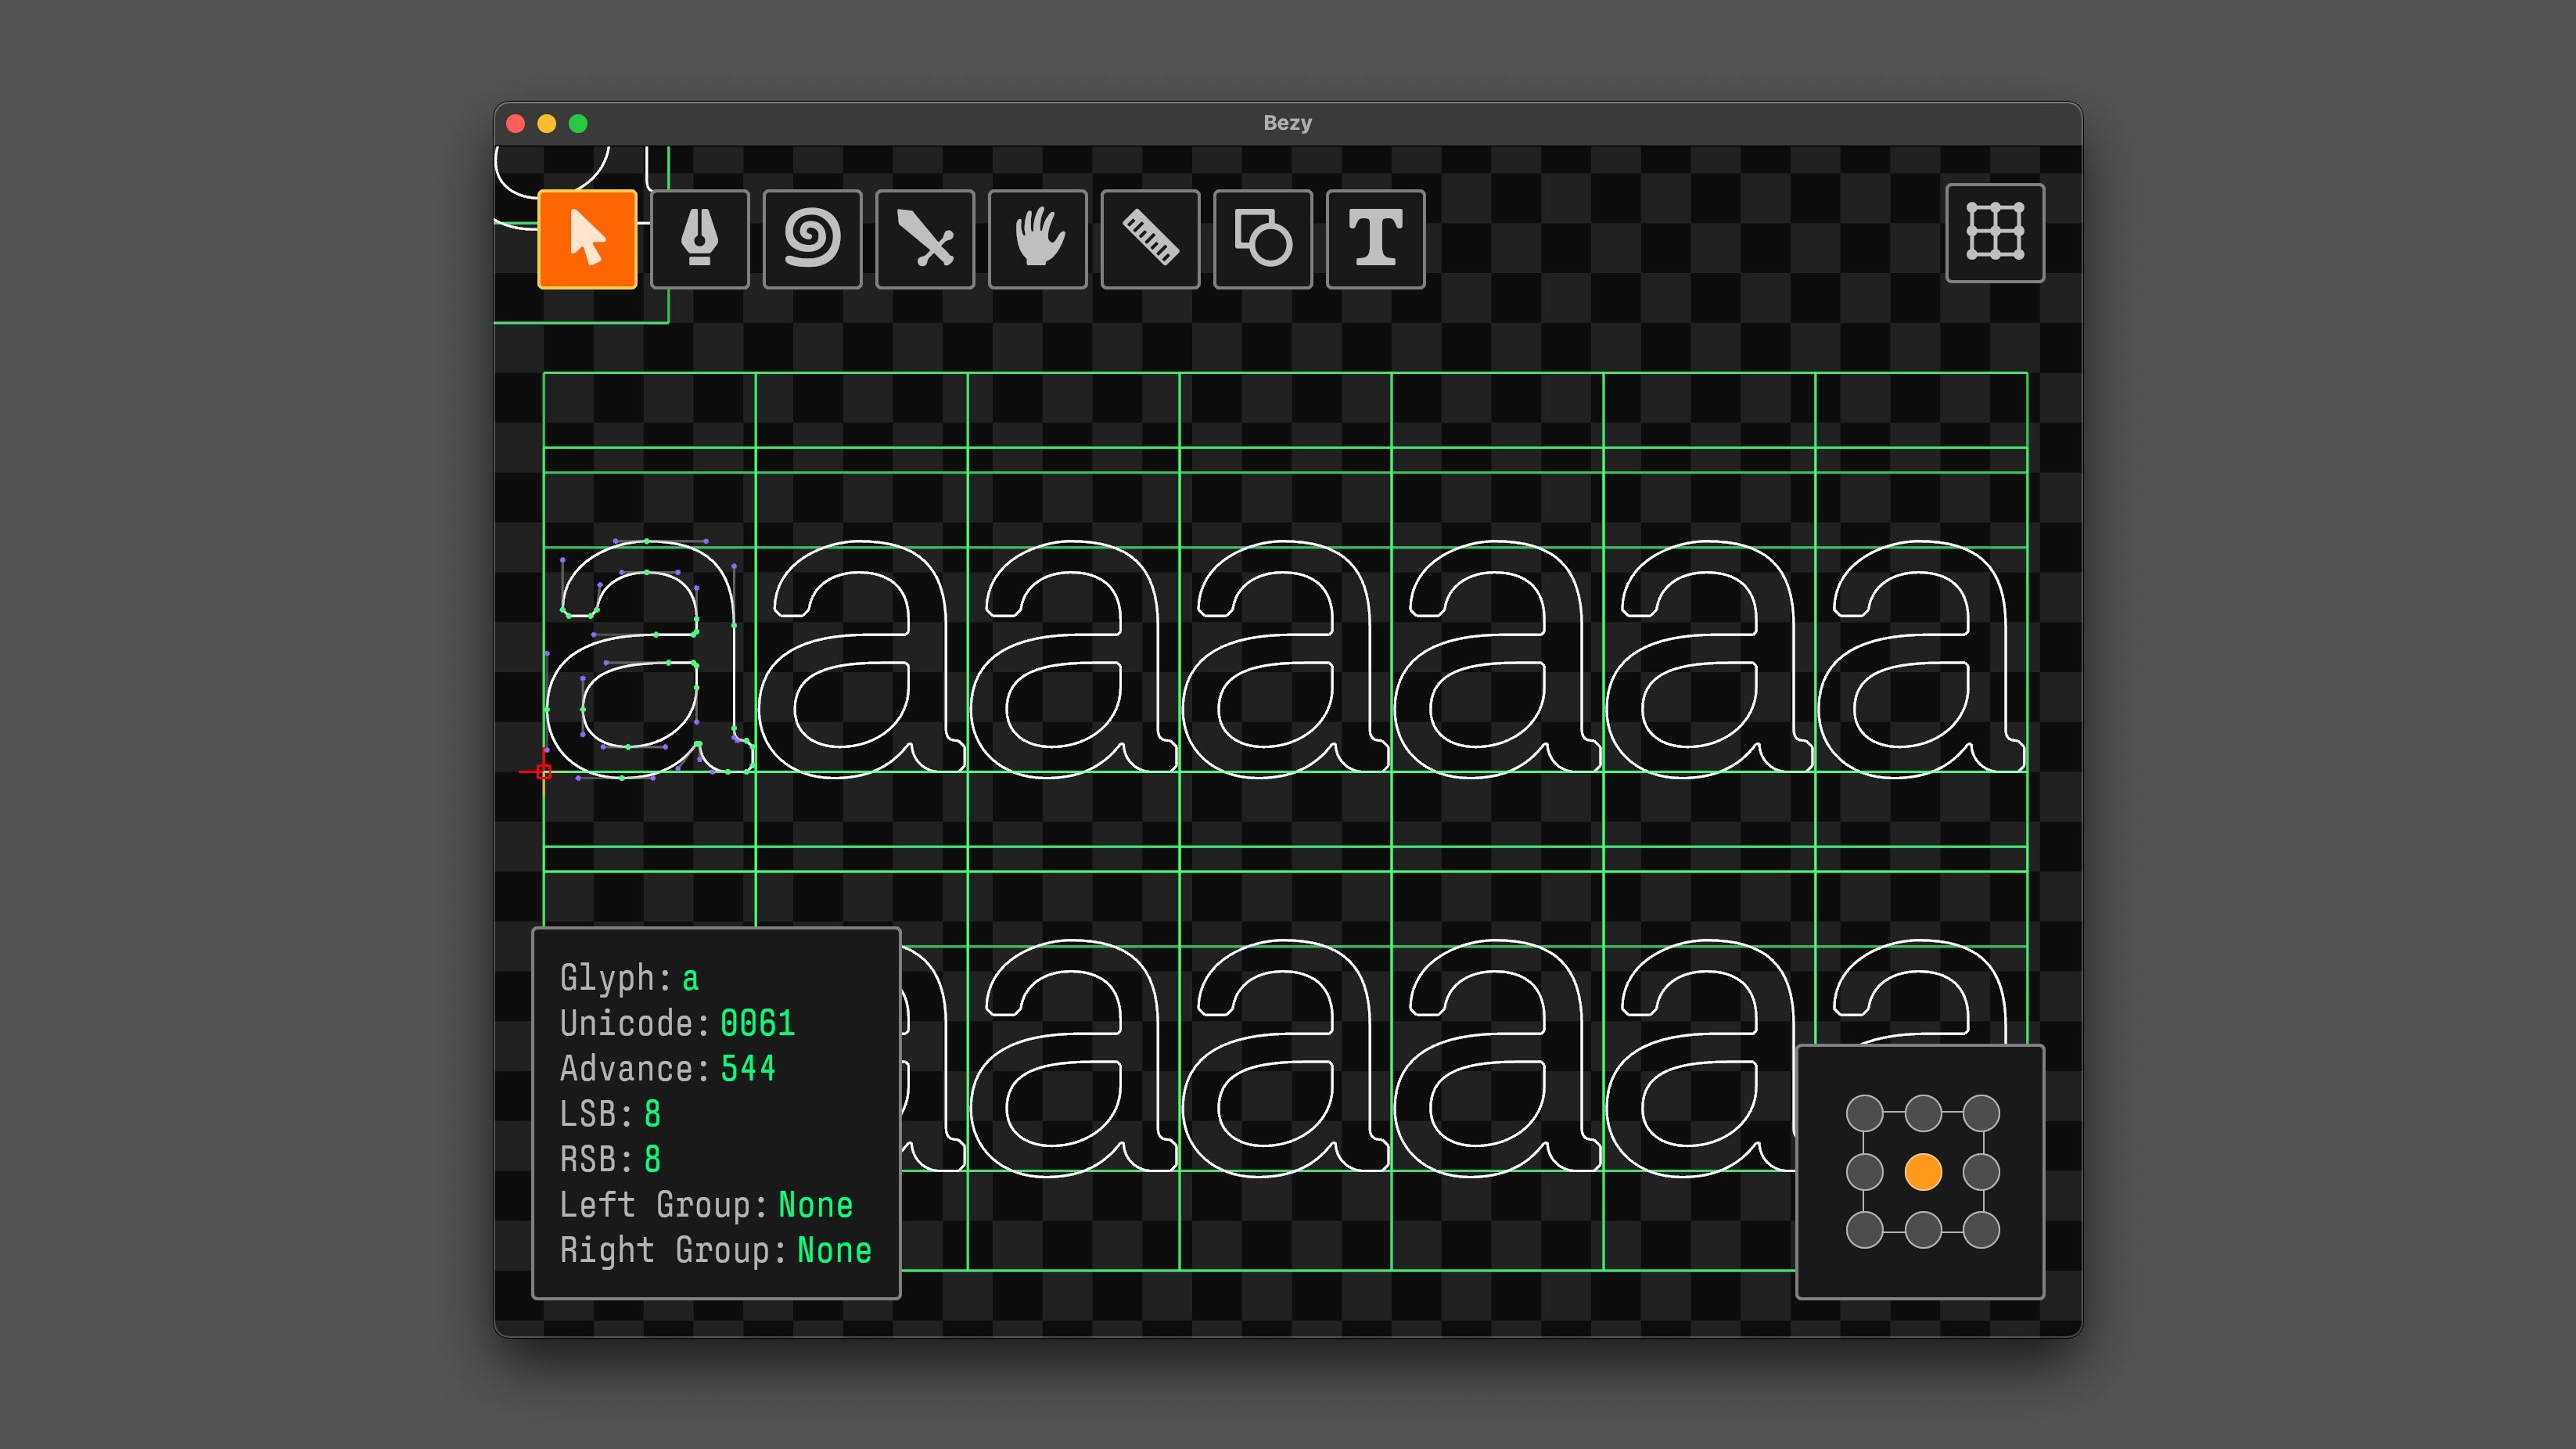Screen dimensions: 2576x1449
Task: Open the glyph grid view button
Action: 1995,233
